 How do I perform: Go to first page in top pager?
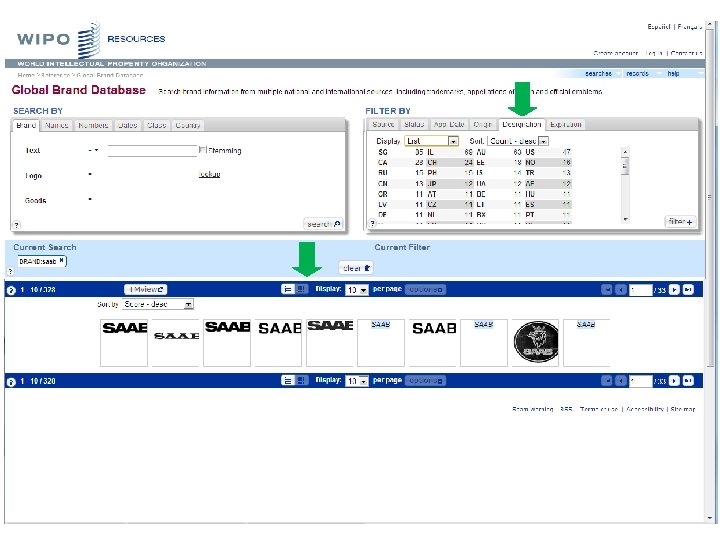(x=607, y=290)
